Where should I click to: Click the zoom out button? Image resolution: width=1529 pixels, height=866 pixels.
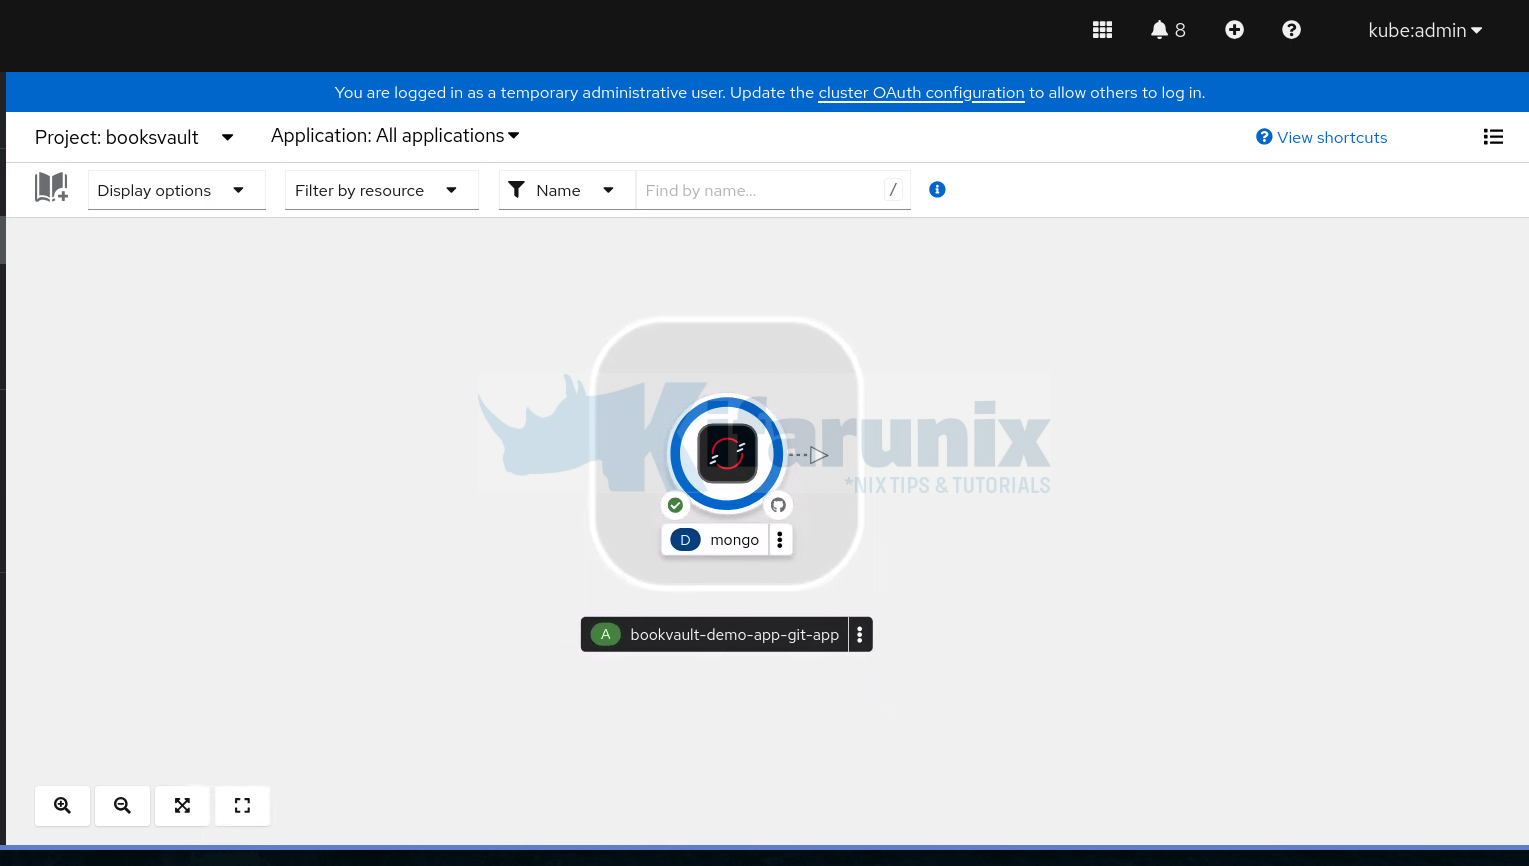(122, 806)
